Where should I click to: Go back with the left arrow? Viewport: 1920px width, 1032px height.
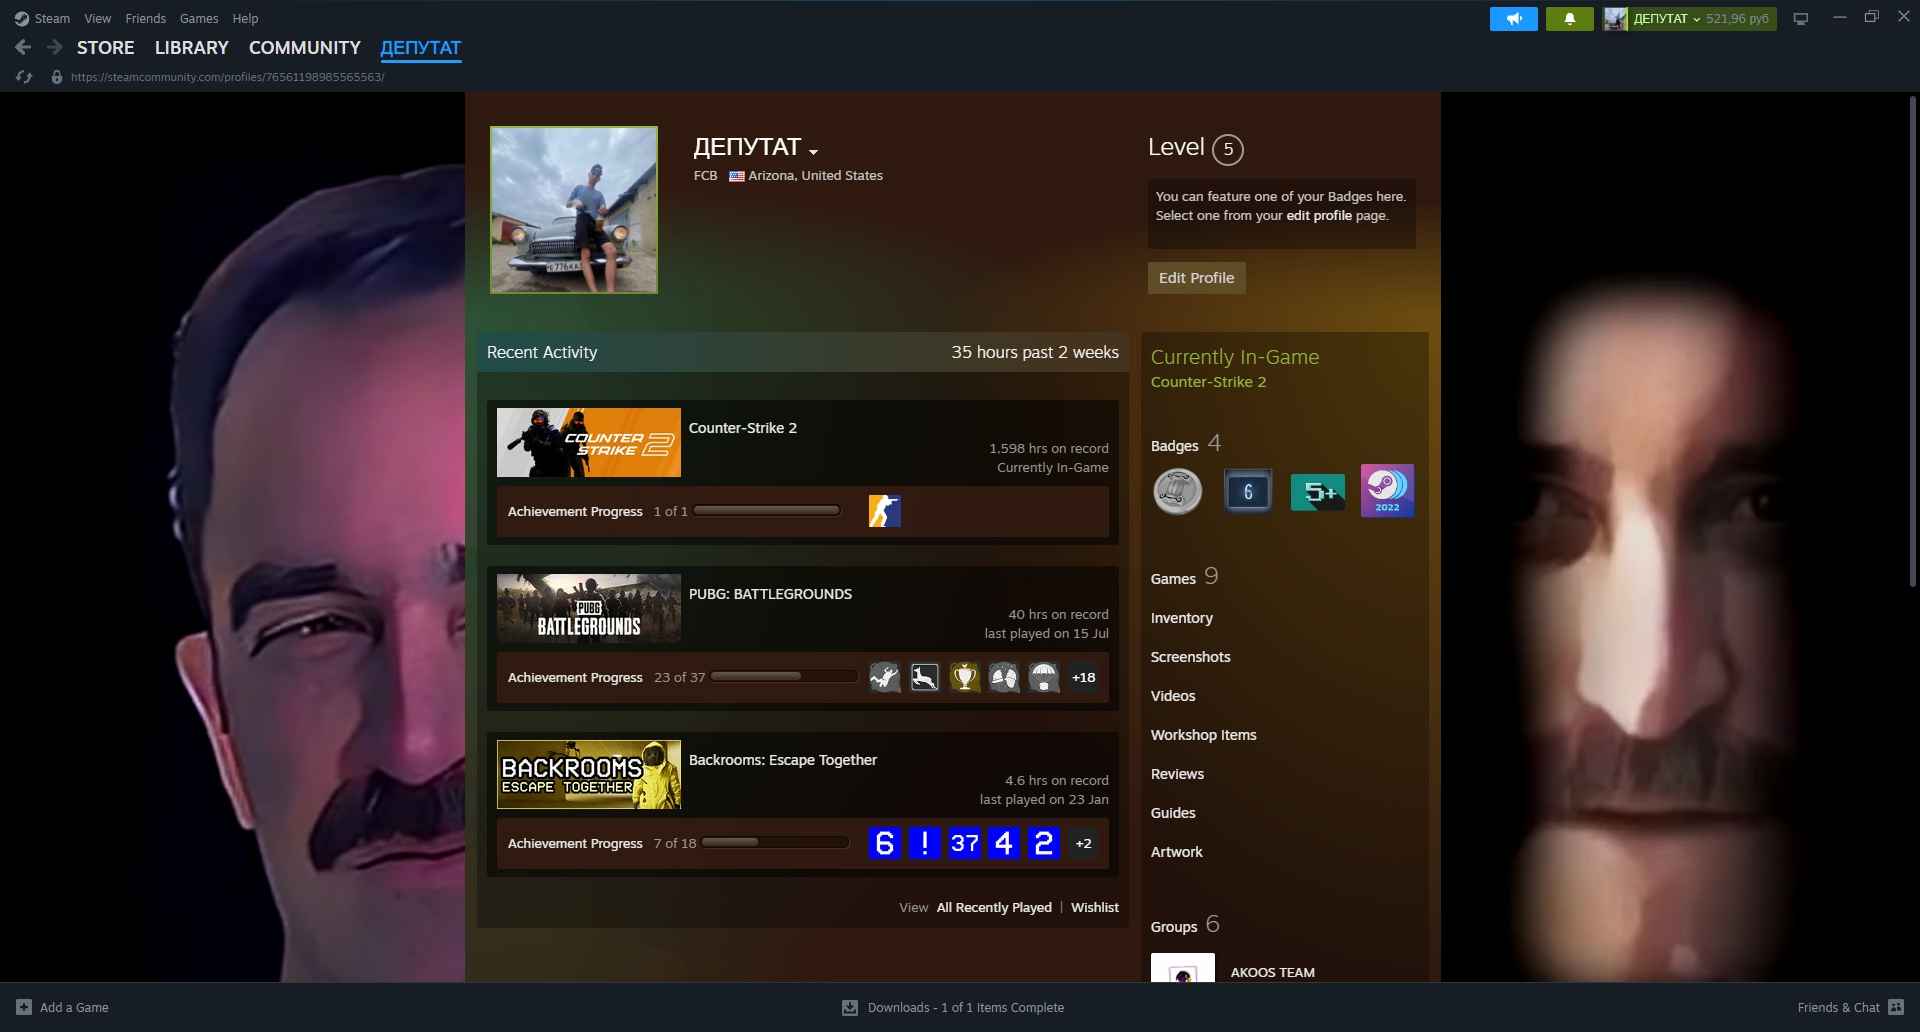coord(23,47)
